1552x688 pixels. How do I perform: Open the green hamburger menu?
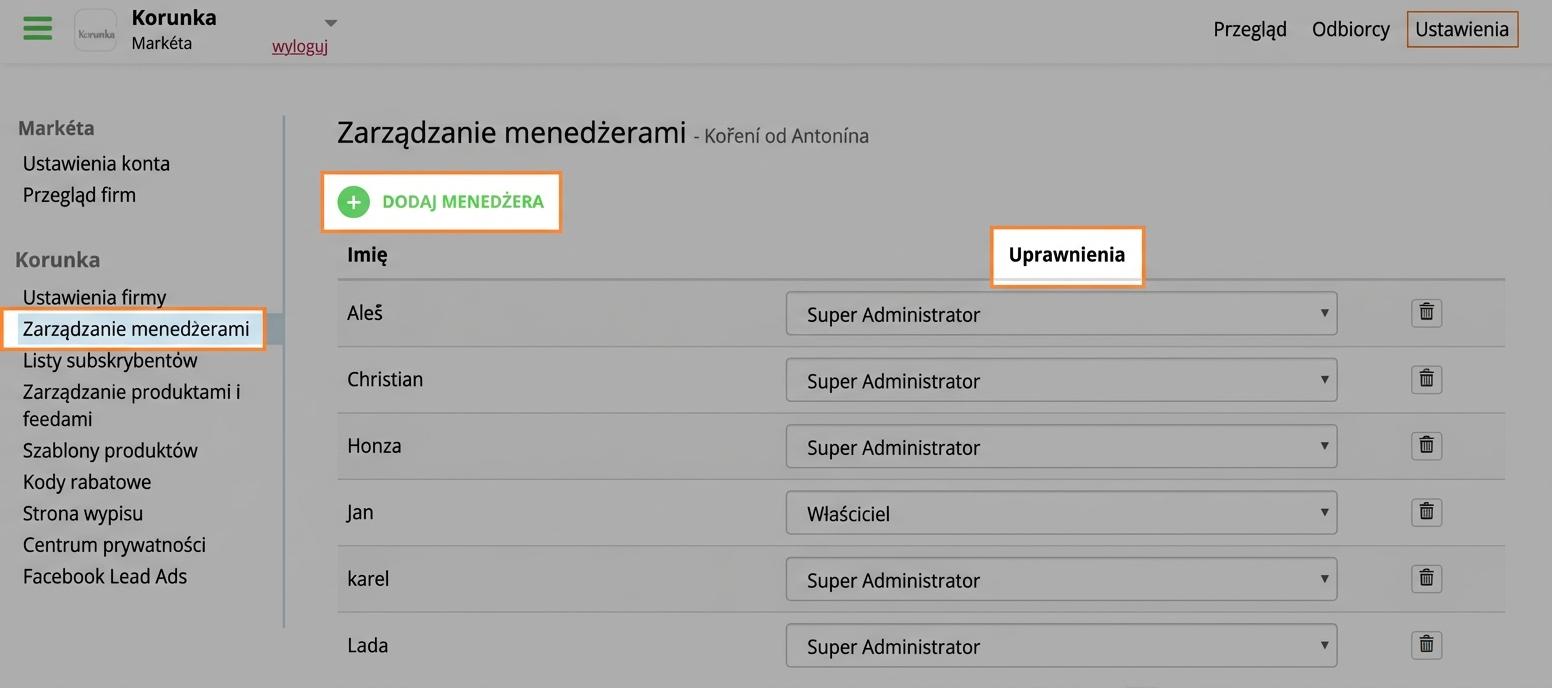[x=37, y=28]
